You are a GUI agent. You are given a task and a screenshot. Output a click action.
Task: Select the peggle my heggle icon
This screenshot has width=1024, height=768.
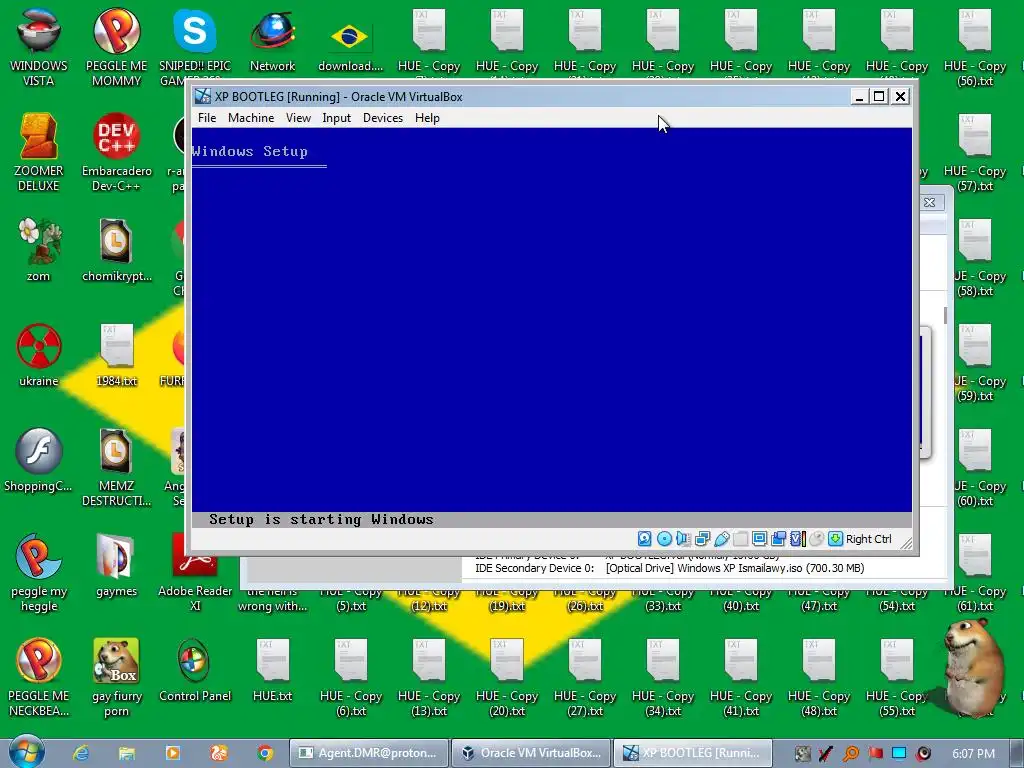pyautogui.click(x=39, y=572)
